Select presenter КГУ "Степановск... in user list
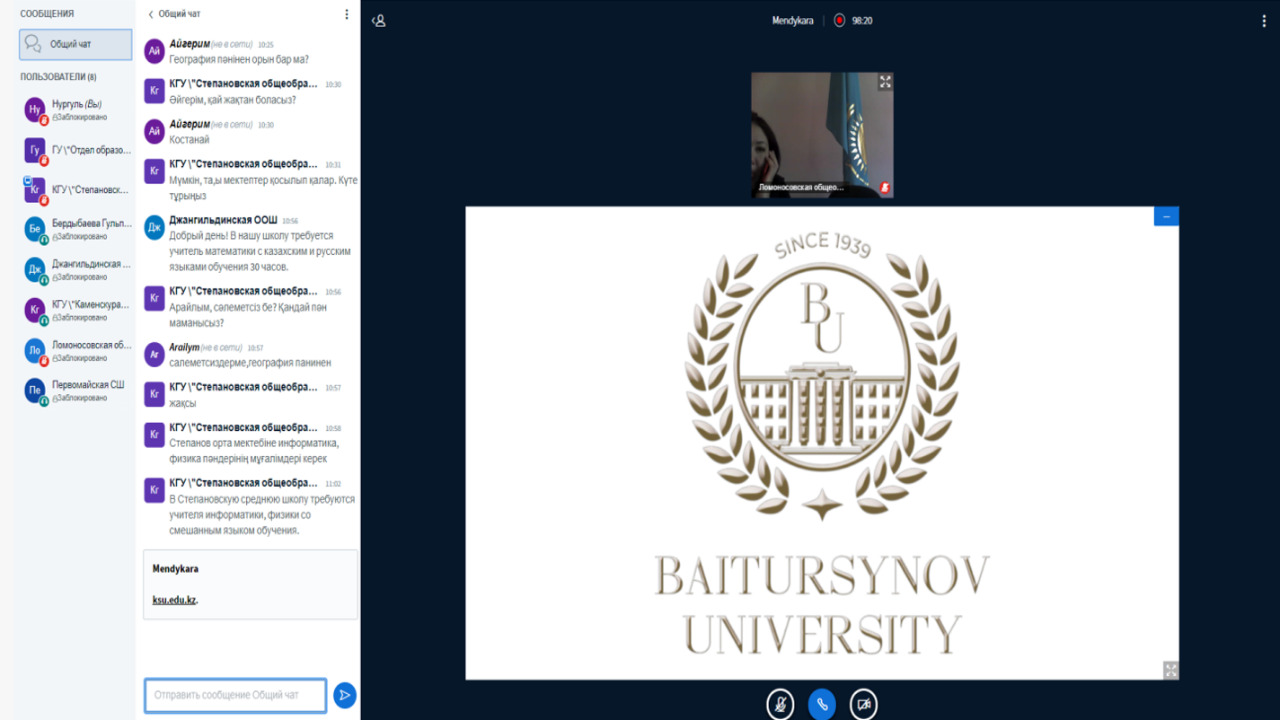 coord(76,190)
